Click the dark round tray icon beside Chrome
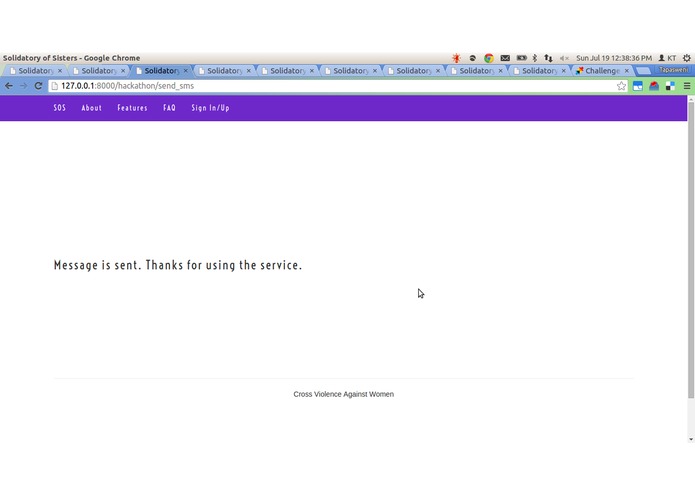Viewport: 695px width, 494px height. pos(472,58)
